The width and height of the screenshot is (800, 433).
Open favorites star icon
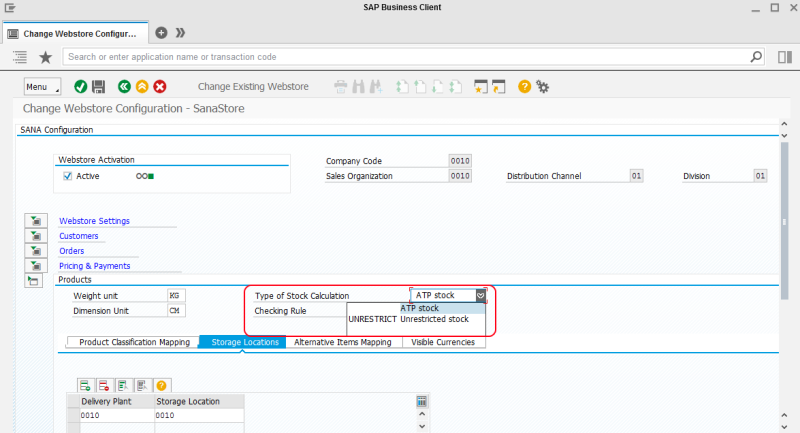pyautogui.click(x=45, y=57)
